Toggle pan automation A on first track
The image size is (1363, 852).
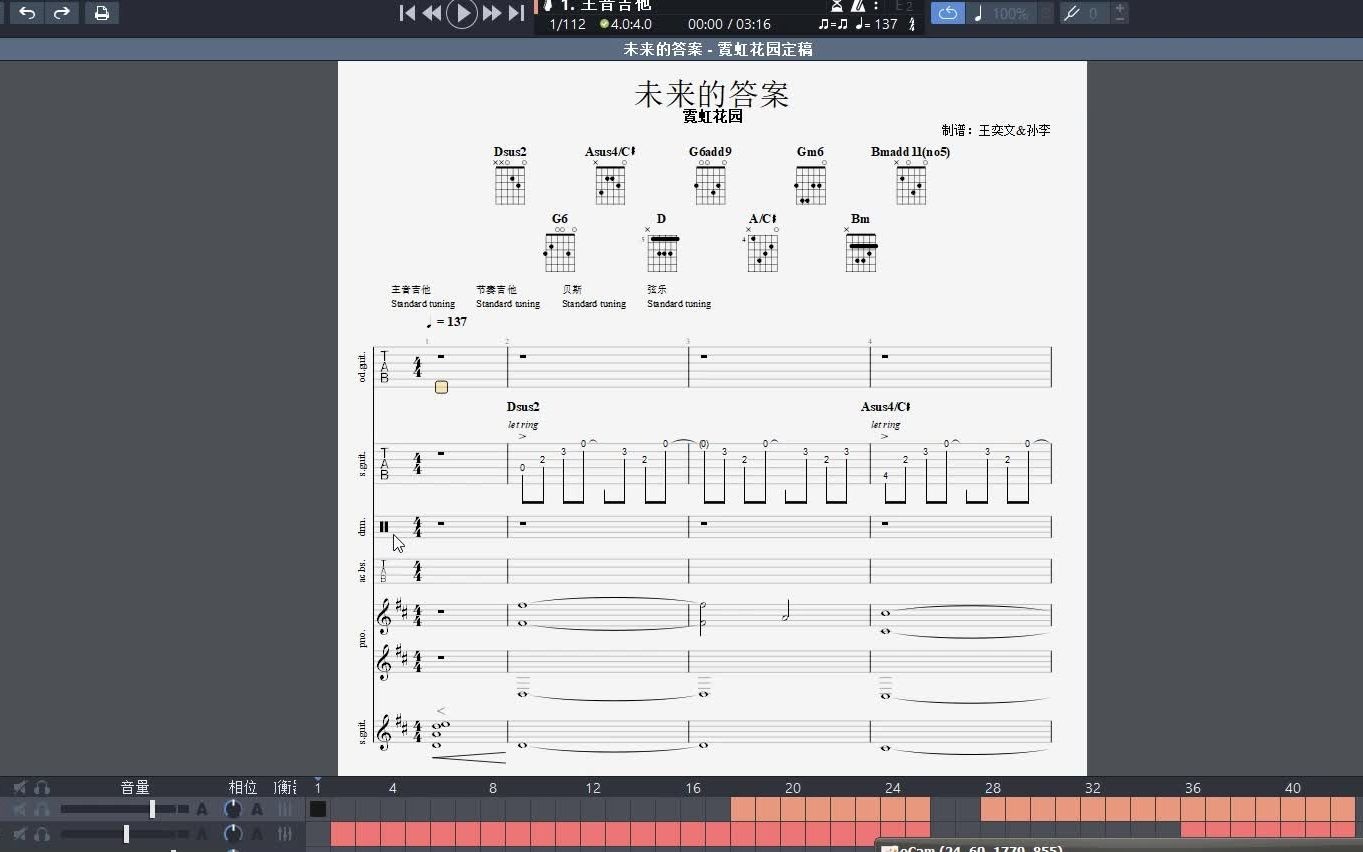pyautogui.click(x=257, y=809)
